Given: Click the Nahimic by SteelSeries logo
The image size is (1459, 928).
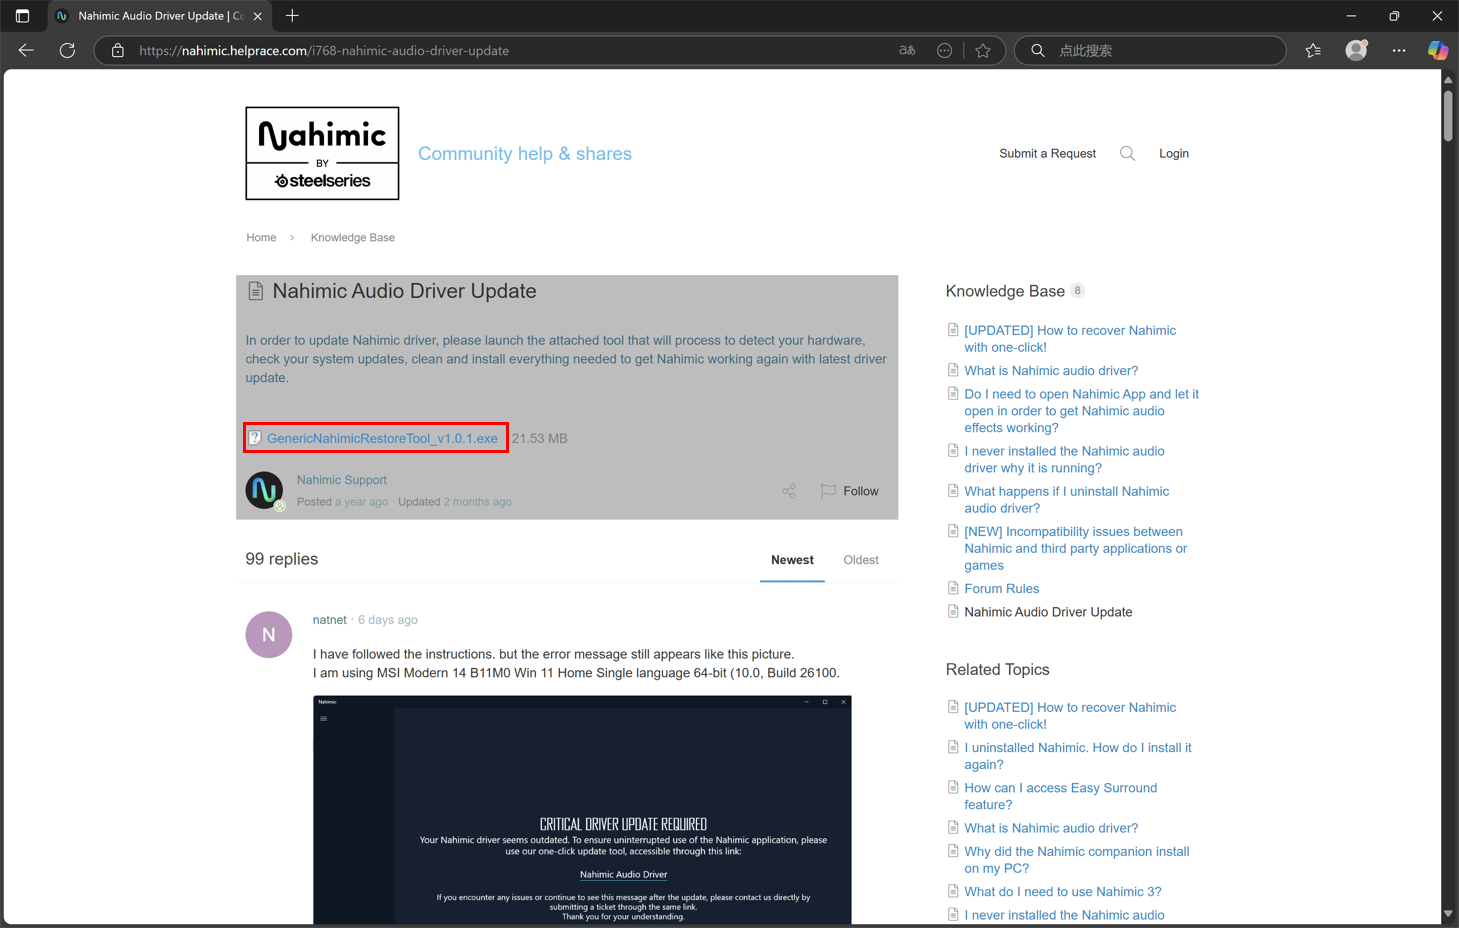Looking at the screenshot, I should pos(322,153).
